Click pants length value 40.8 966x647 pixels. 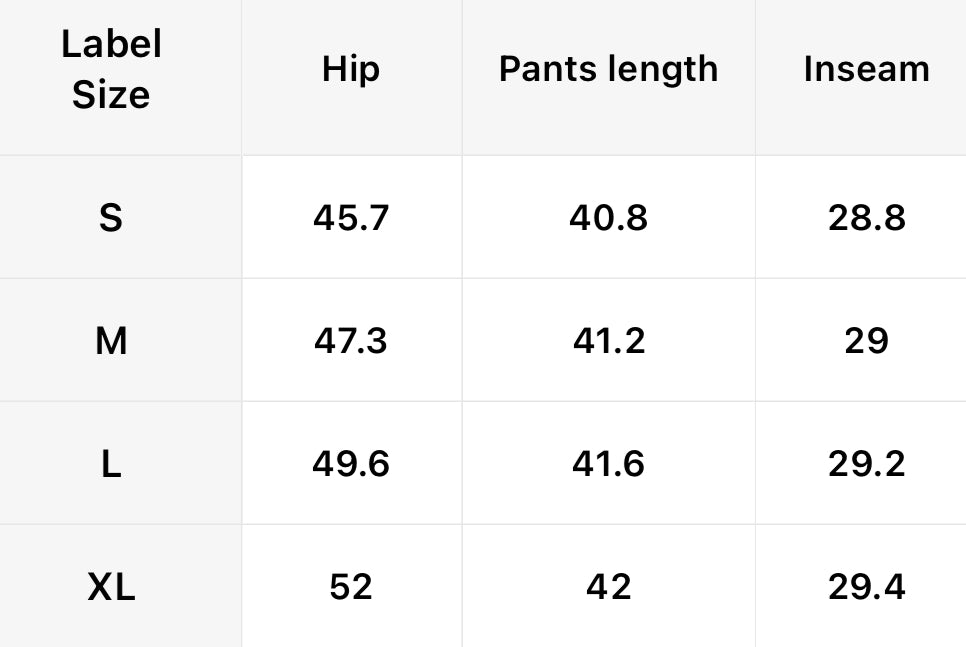[x=608, y=217]
